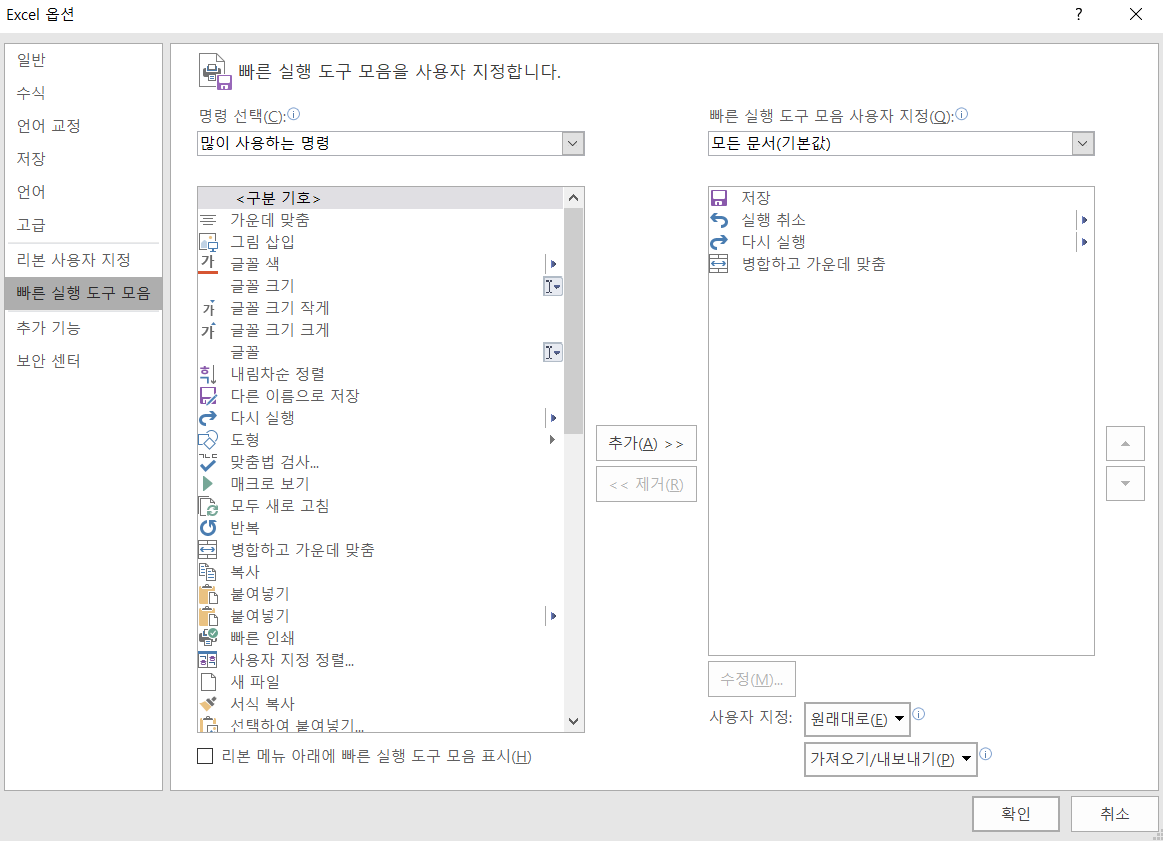
Task: Click info icon beside 원래대로 button
Action: 918,714
